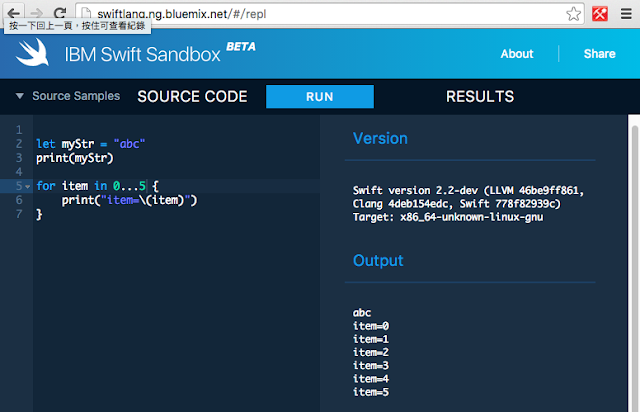640x412 pixels.
Task: Bookmark page with the star icon
Action: [x=573, y=14]
